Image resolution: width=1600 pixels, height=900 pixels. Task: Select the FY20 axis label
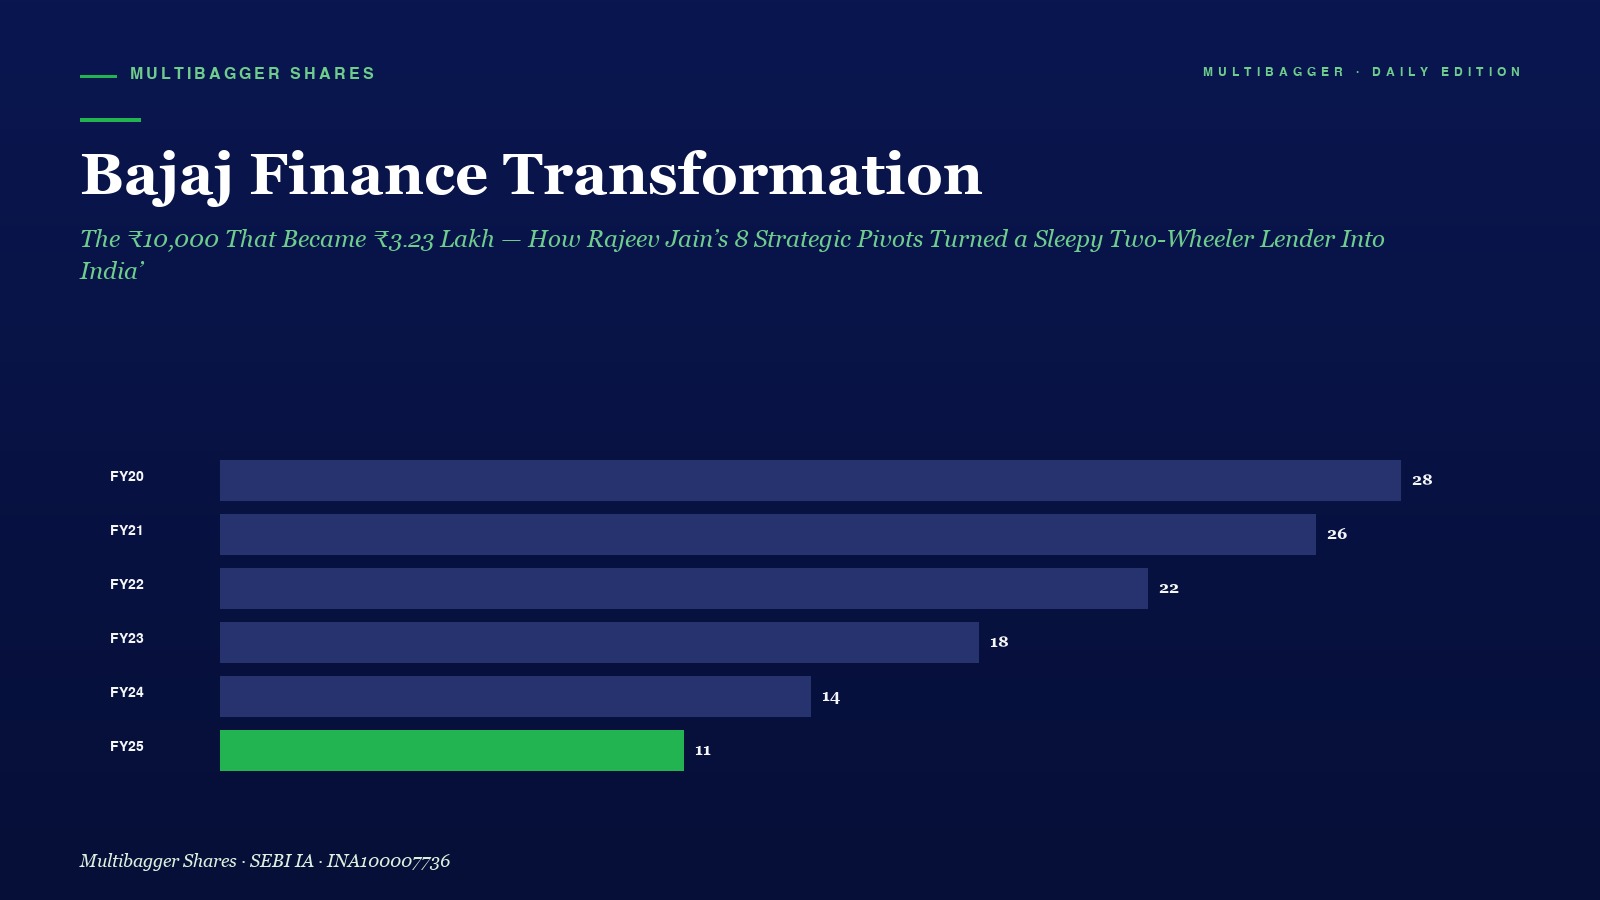(x=127, y=476)
